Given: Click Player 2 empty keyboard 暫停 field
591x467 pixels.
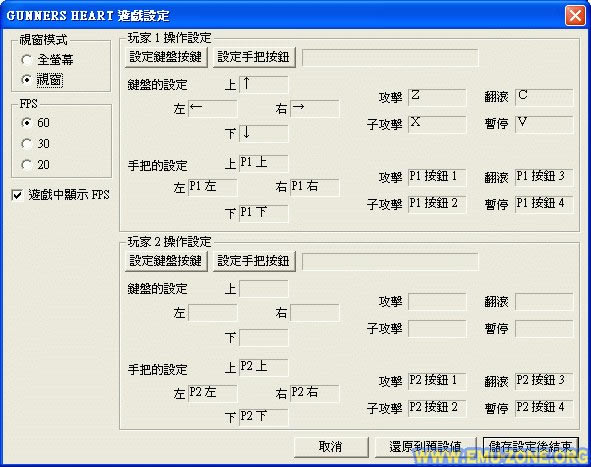Looking at the screenshot, I should (x=544, y=328).
